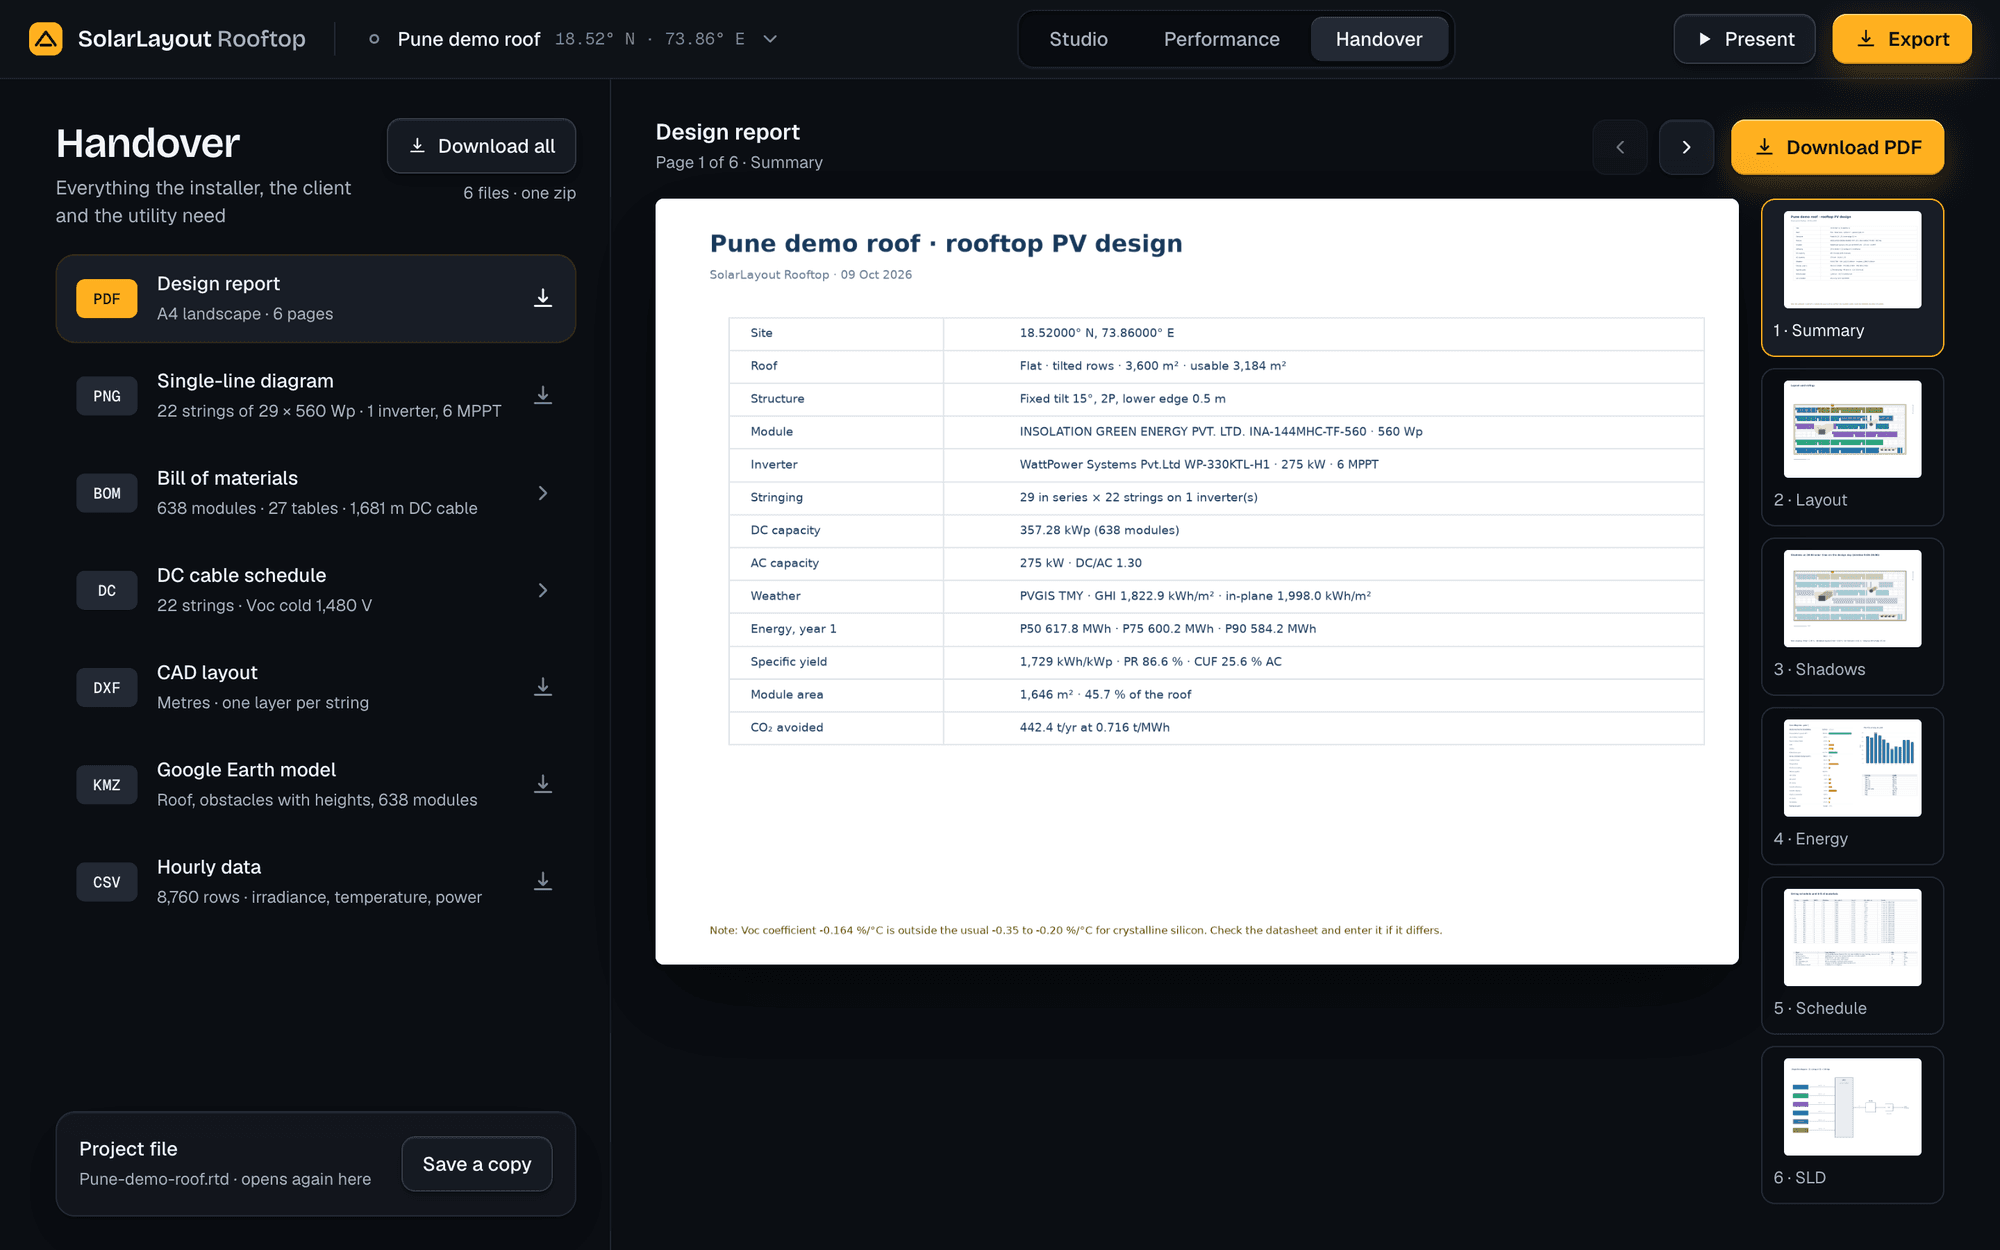Click the Pune demo roof project name
Viewport: 2000px width, 1250px height.
click(x=469, y=39)
